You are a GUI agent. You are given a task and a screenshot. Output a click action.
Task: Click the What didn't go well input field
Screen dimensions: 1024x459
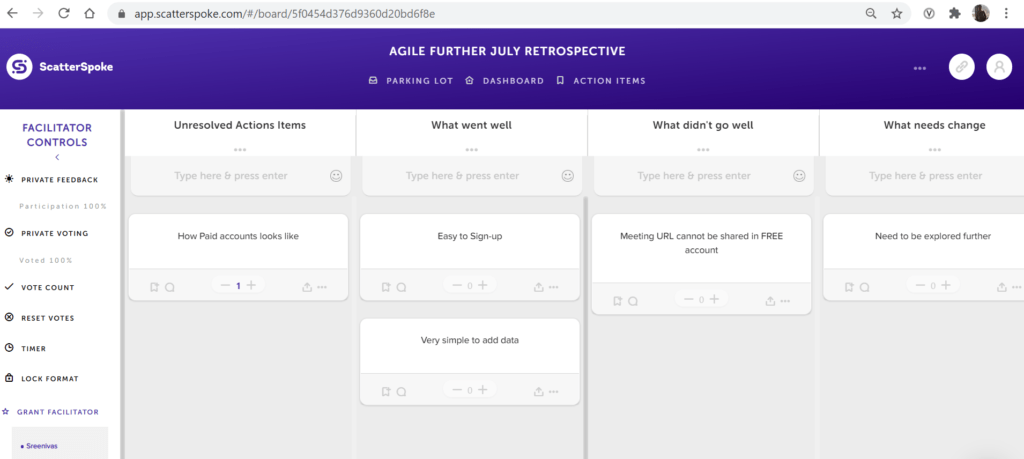[x=693, y=176]
